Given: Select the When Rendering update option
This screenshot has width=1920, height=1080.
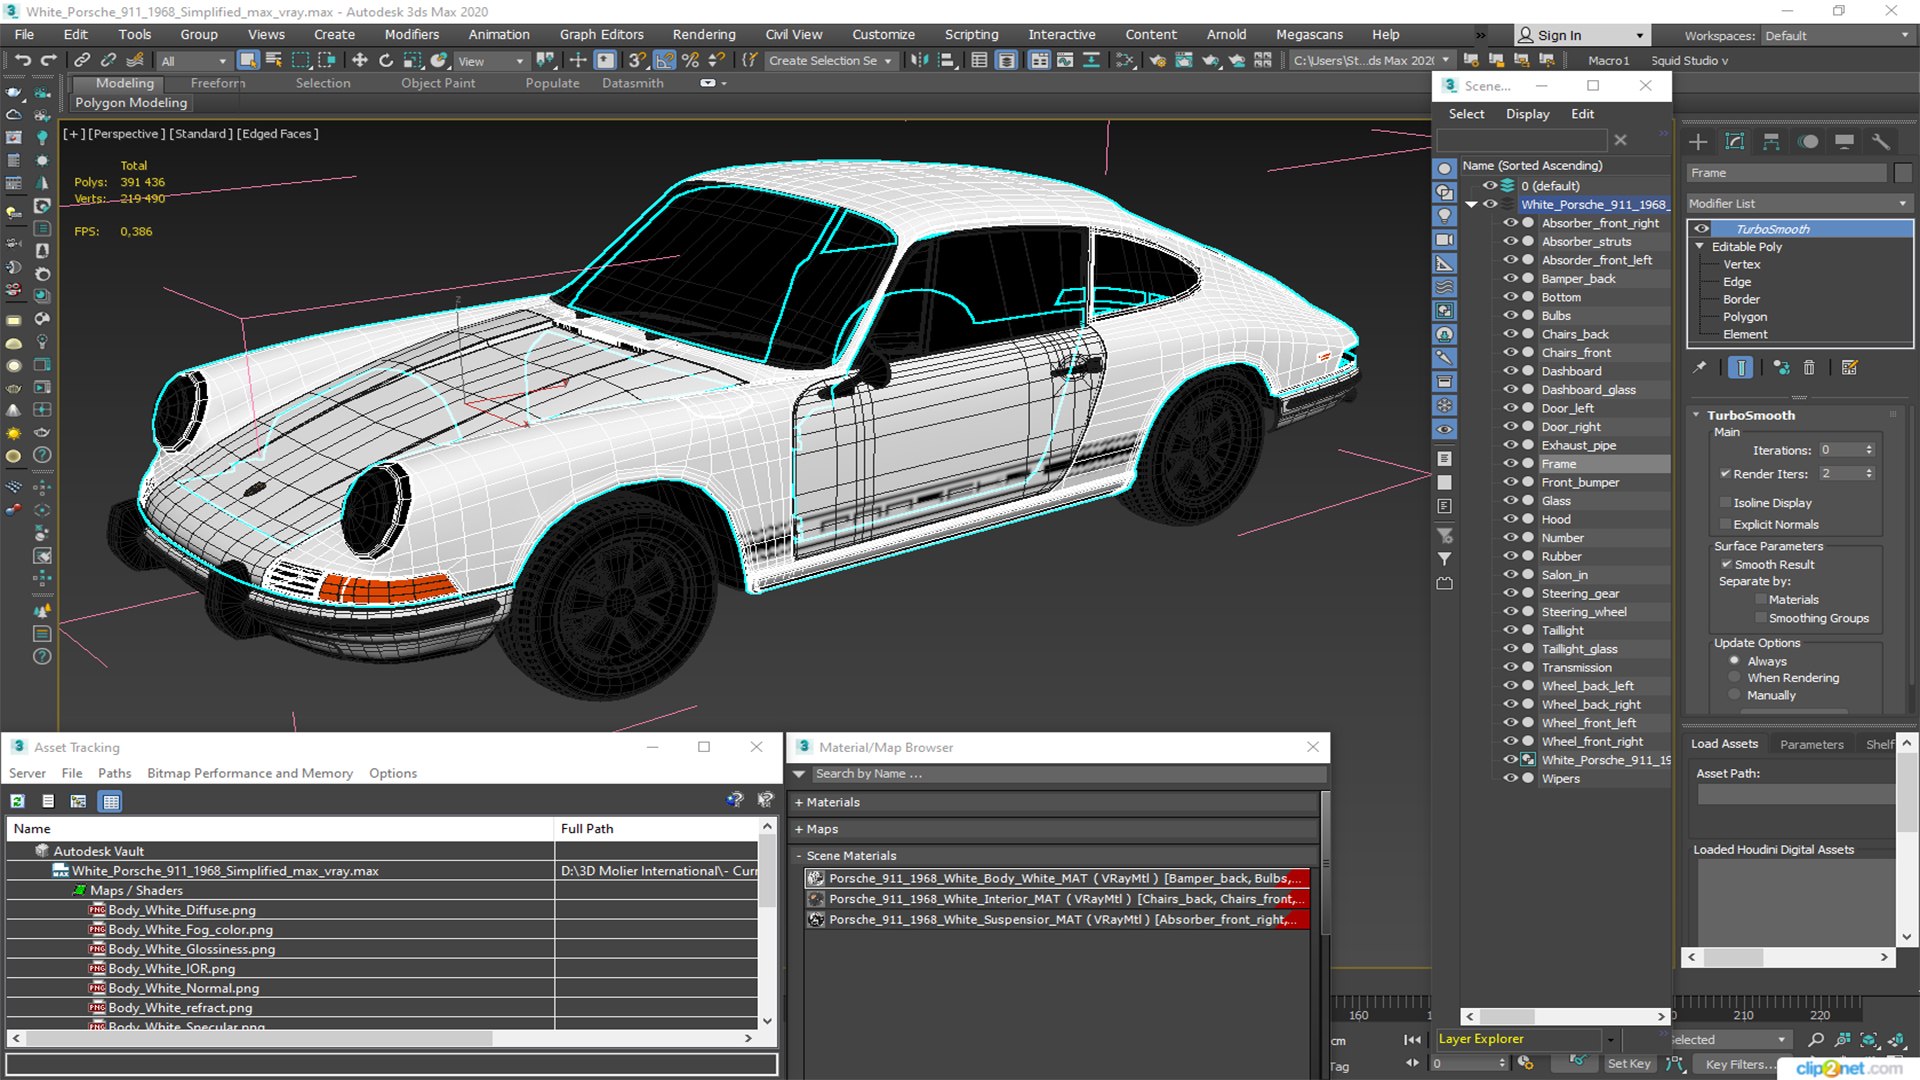Looking at the screenshot, I should (1735, 678).
